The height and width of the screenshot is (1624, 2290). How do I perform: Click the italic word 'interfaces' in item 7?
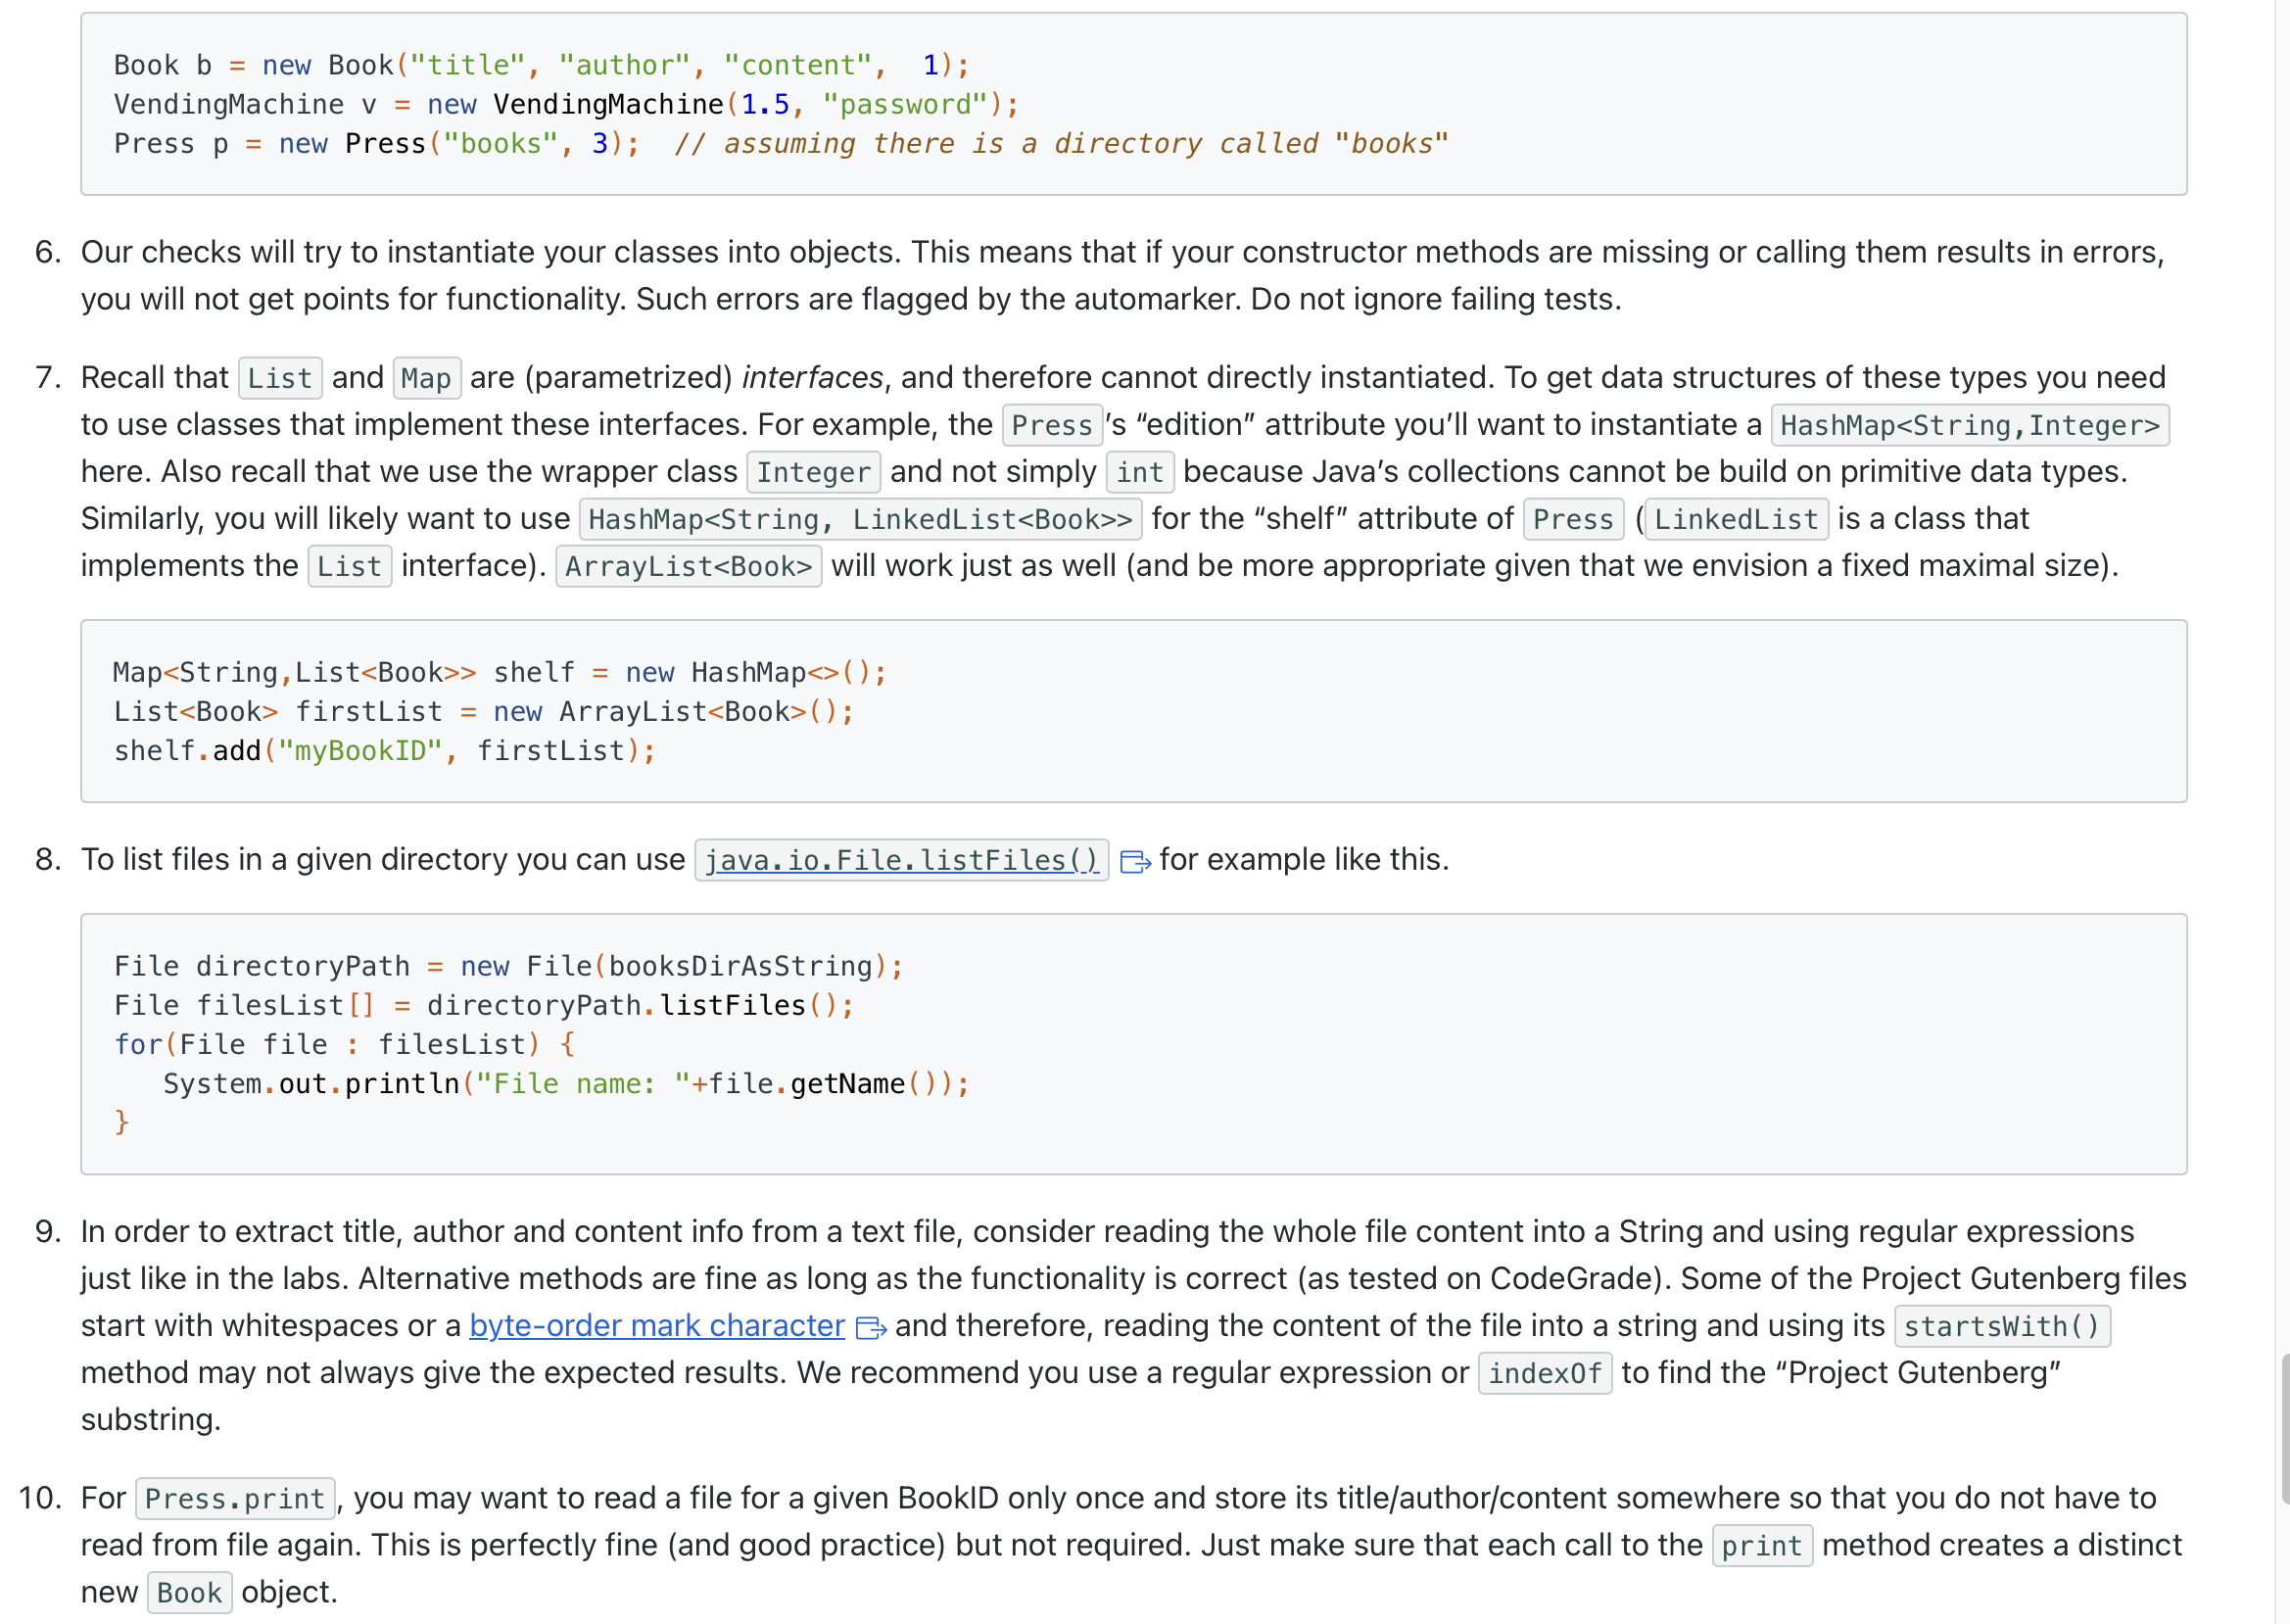point(812,377)
